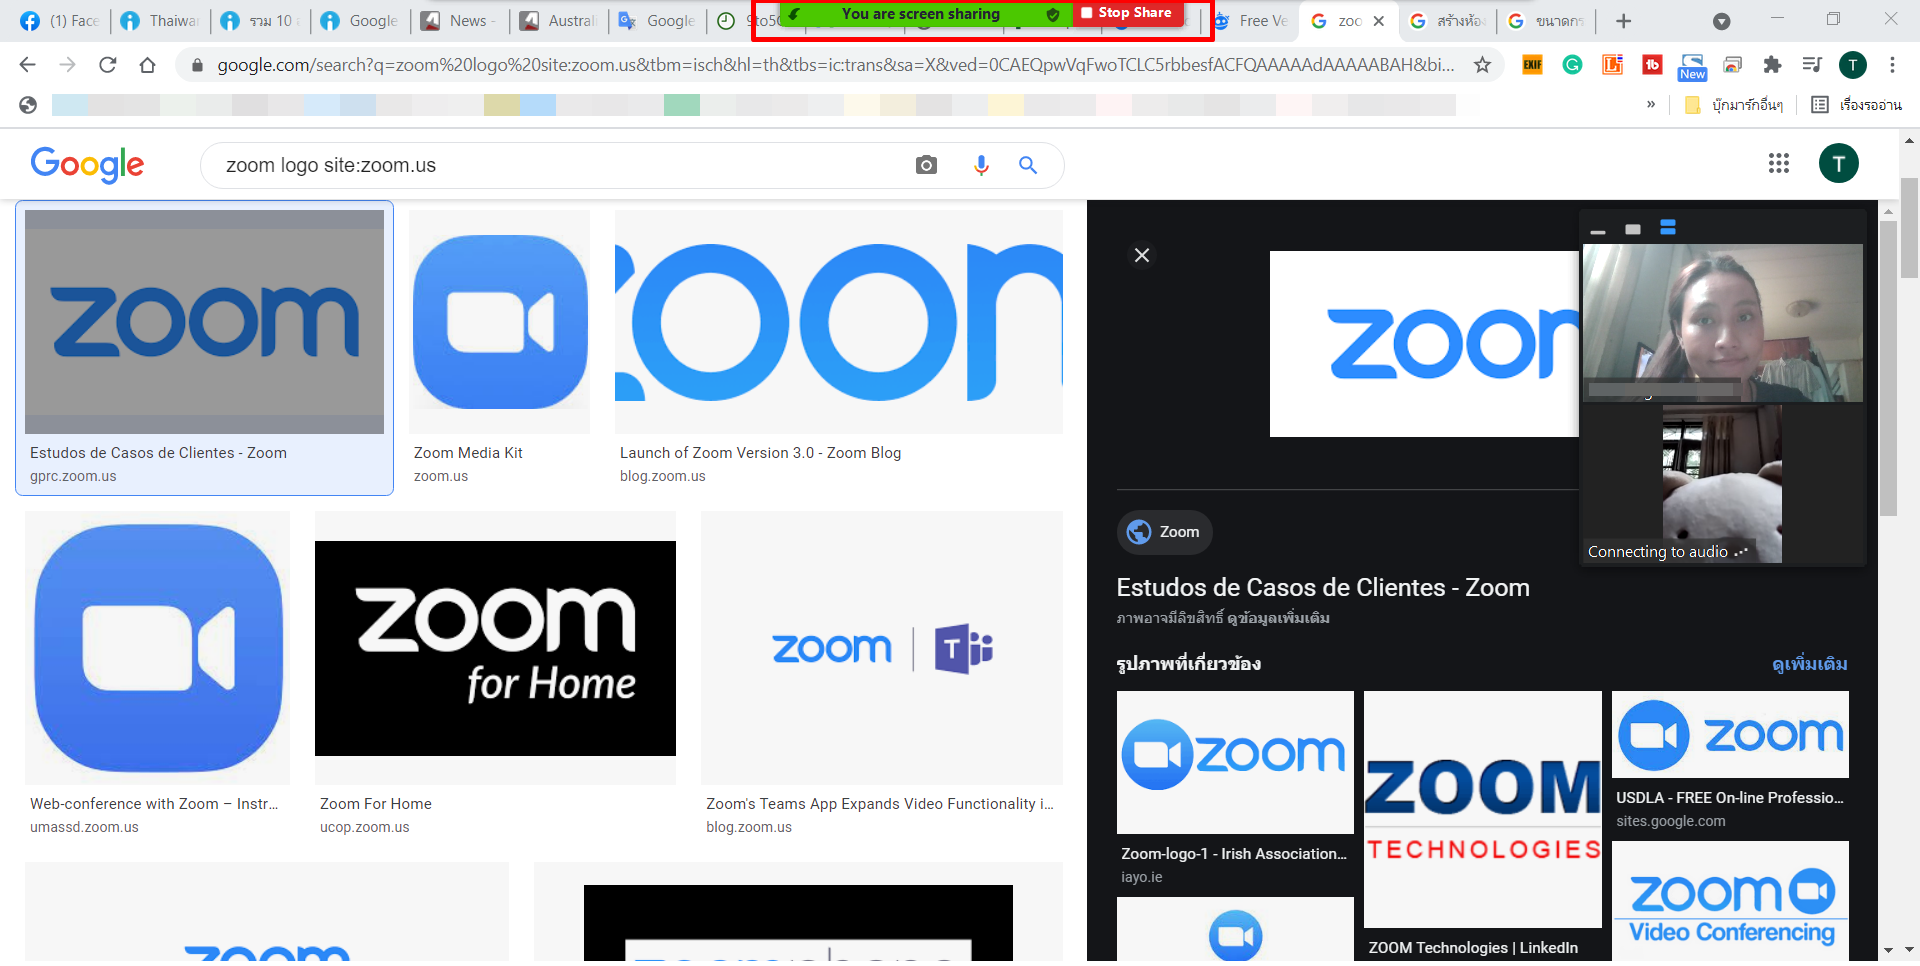Minimize the Zoom floating video panel

(x=1598, y=230)
